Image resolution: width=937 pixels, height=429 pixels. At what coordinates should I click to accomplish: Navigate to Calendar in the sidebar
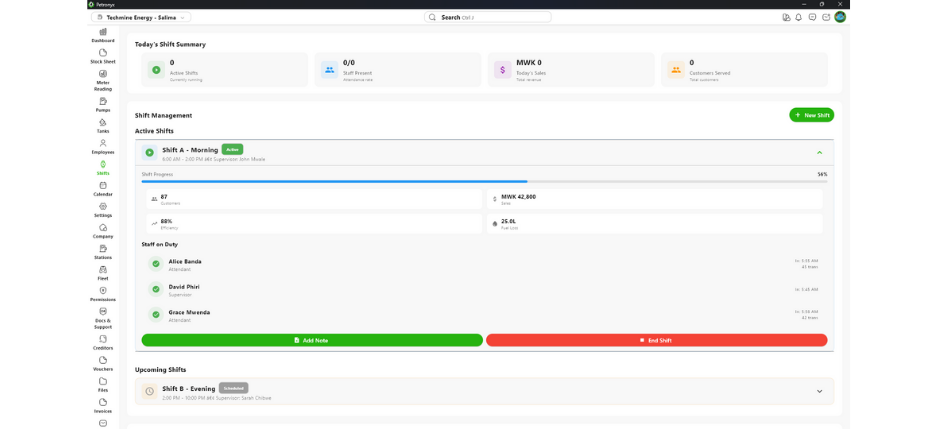(103, 189)
